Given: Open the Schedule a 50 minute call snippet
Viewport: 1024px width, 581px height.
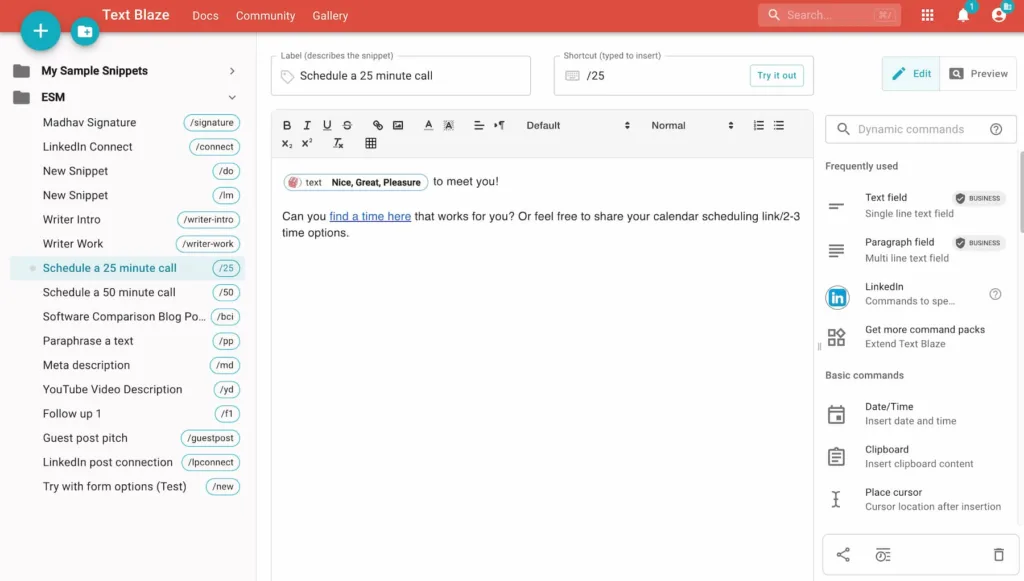Looking at the screenshot, I should click(x=127, y=292).
